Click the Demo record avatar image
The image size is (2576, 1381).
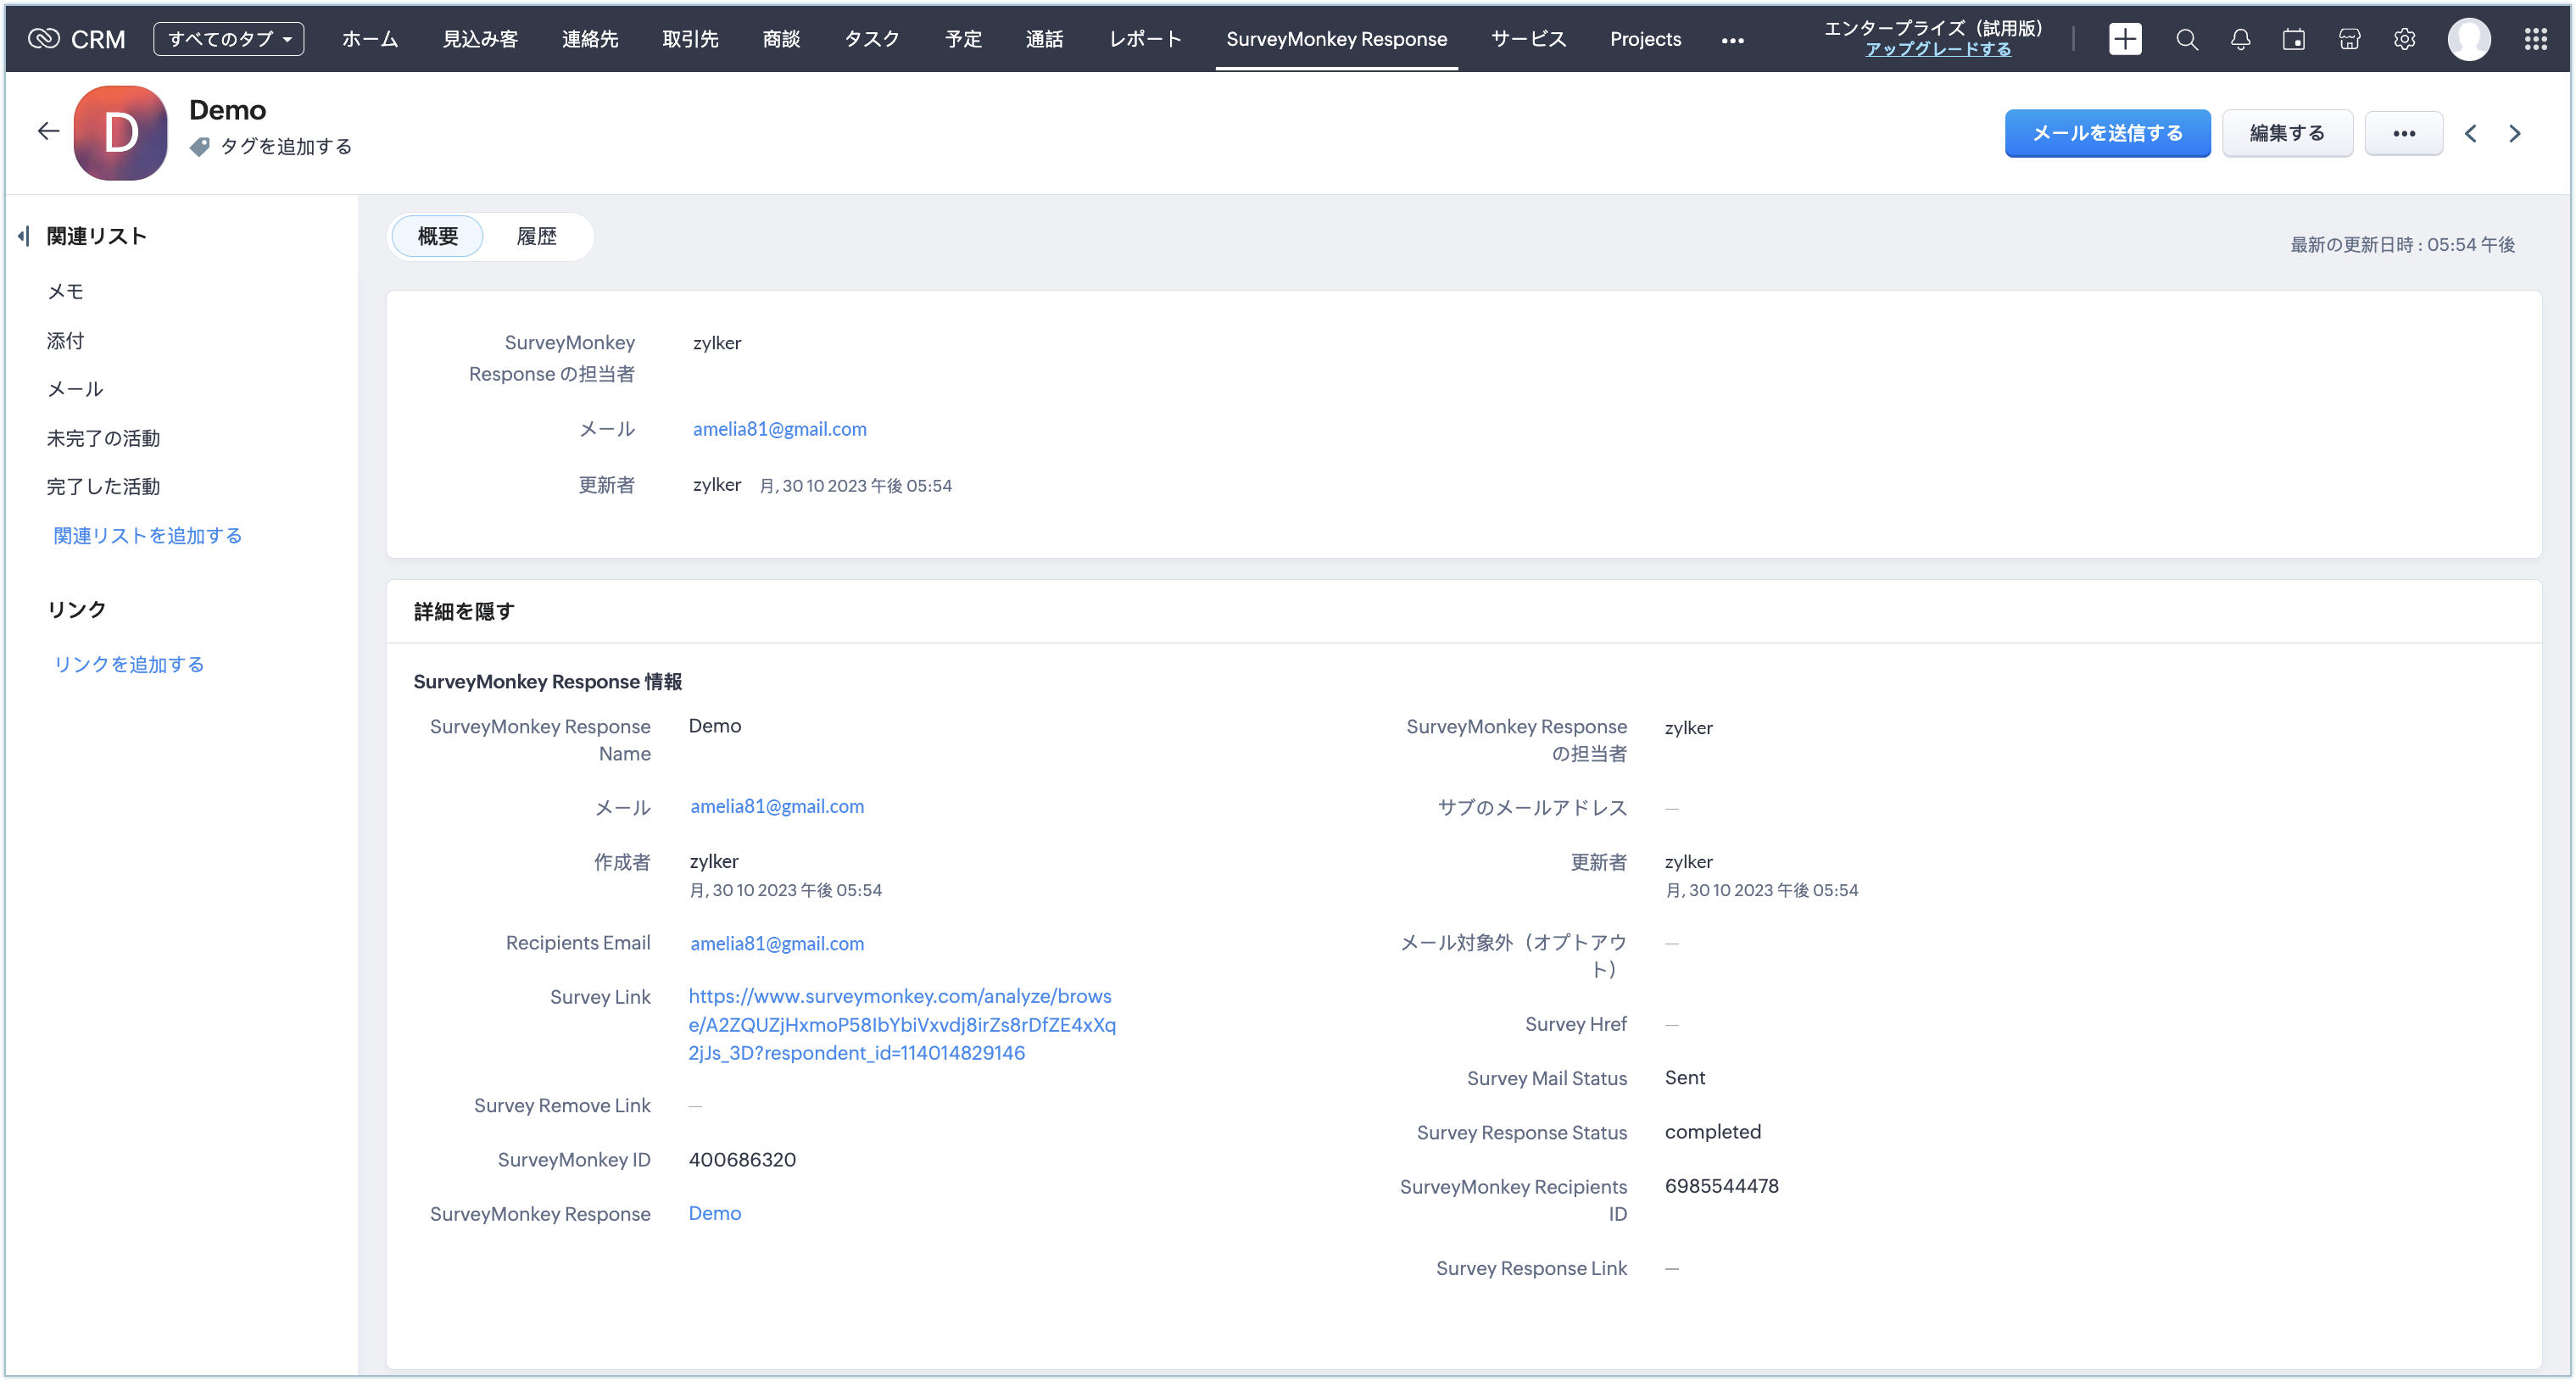pyautogui.click(x=121, y=133)
